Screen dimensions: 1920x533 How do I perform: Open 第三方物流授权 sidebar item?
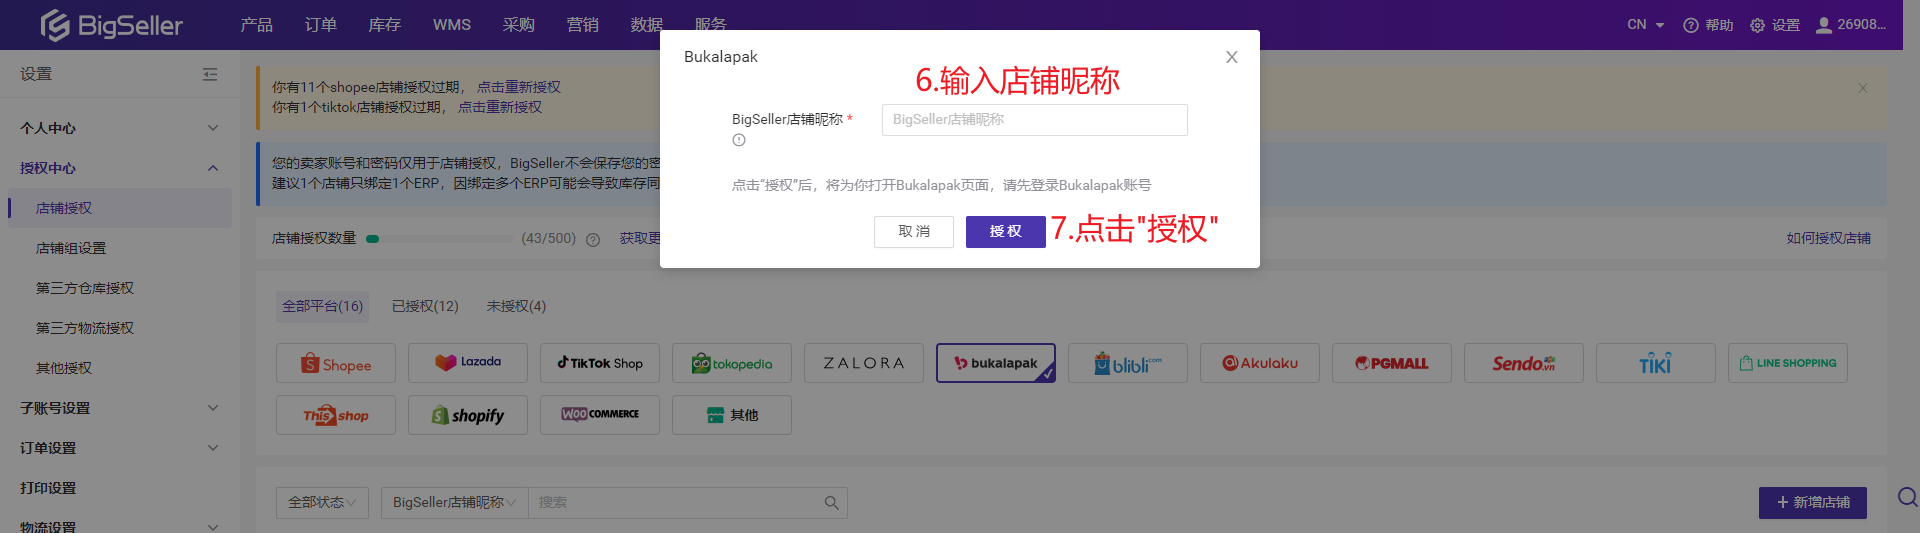(120, 328)
